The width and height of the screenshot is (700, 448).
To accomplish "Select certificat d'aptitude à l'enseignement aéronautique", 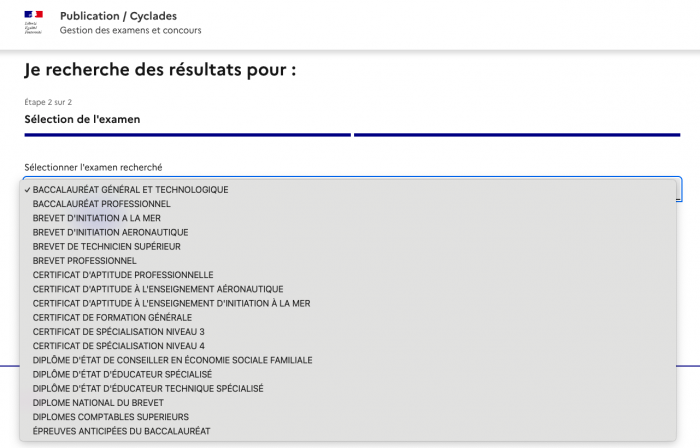I will pyautogui.click(x=348, y=289).
